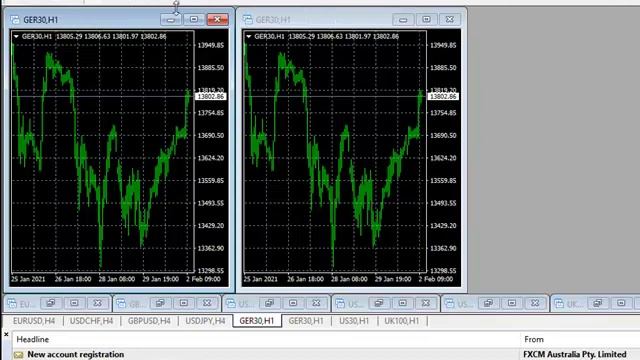Restore the minimized UK... chart window

(x=598, y=303)
